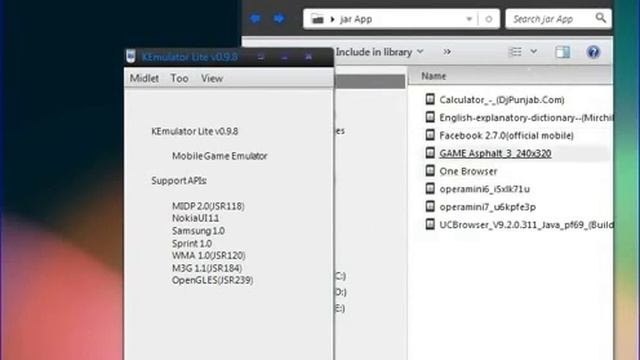
Task: Click the English dictionary jar file icon
Action: (x=430, y=117)
